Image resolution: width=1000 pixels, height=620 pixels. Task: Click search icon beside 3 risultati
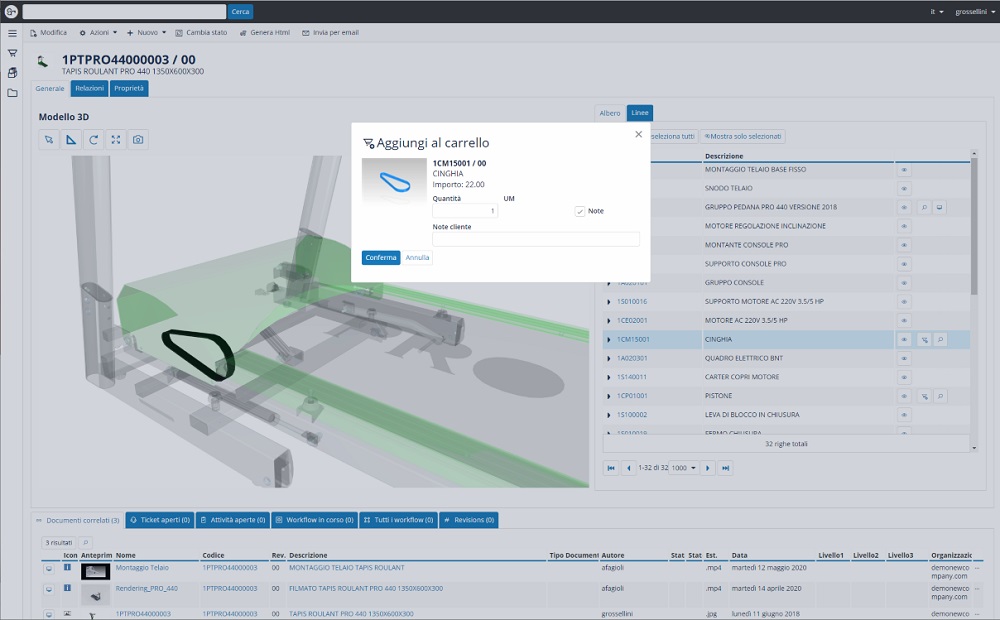[x=85, y=543]
